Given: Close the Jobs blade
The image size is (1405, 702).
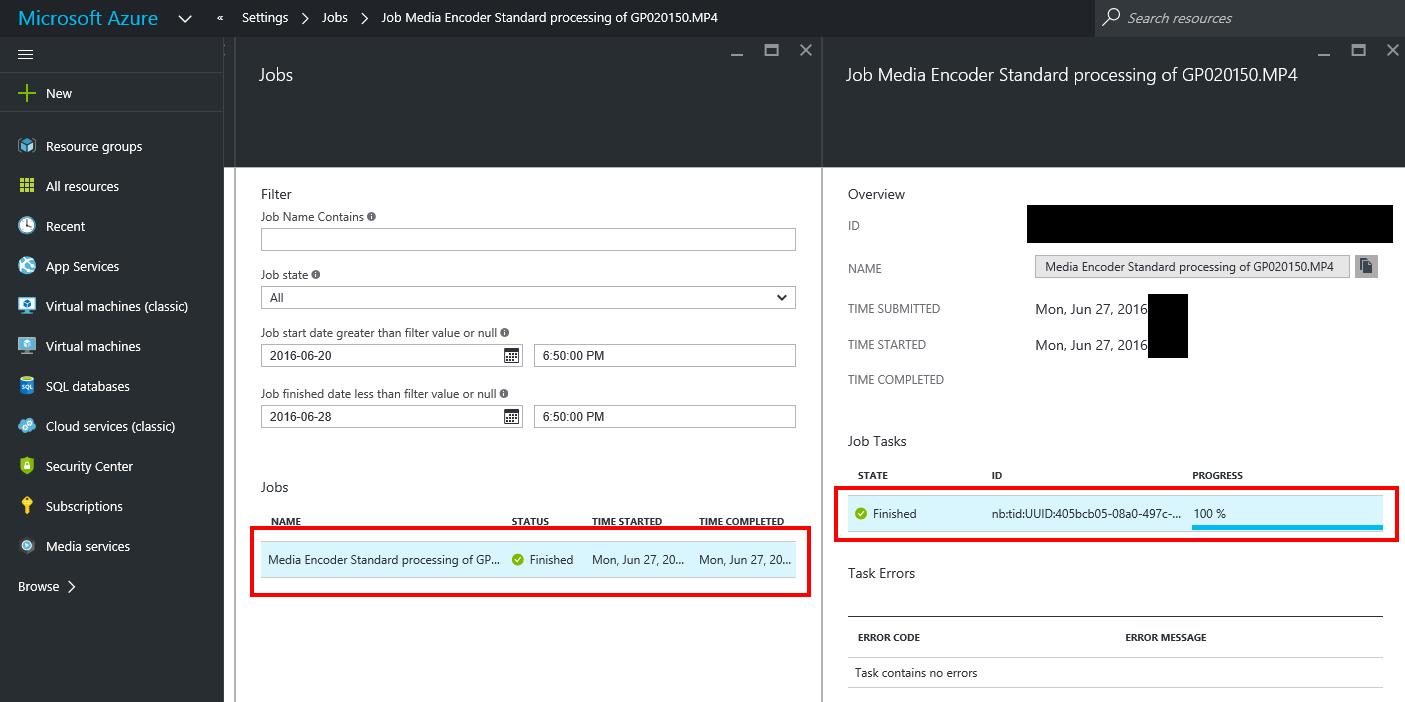Looking at the screenshot, I should point(806,50).
